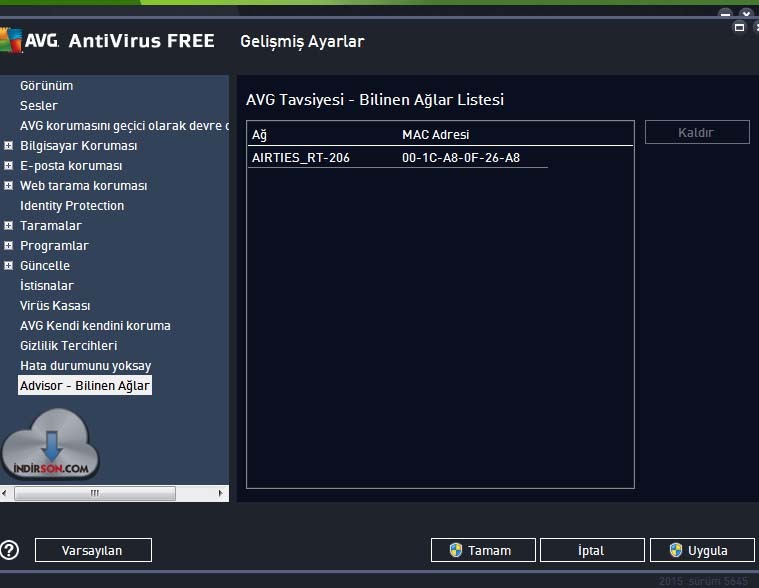Click the AVG logo icon

[x=11, y=41]
